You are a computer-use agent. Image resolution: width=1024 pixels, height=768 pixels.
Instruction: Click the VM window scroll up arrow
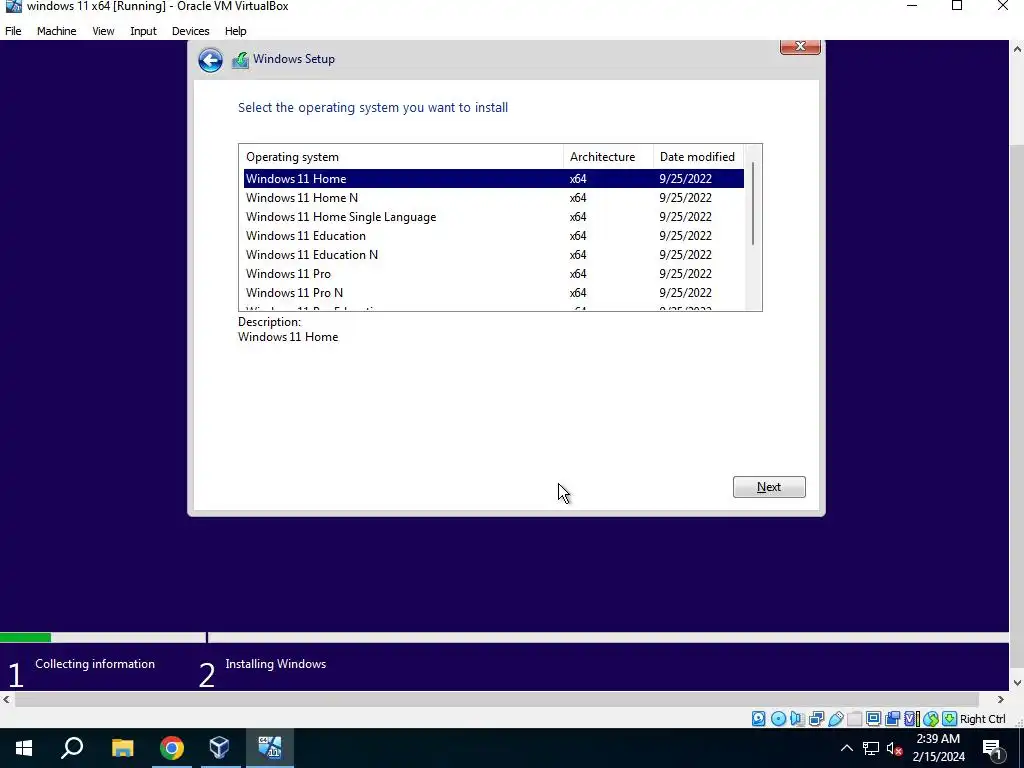click(x=1017, y=49)
